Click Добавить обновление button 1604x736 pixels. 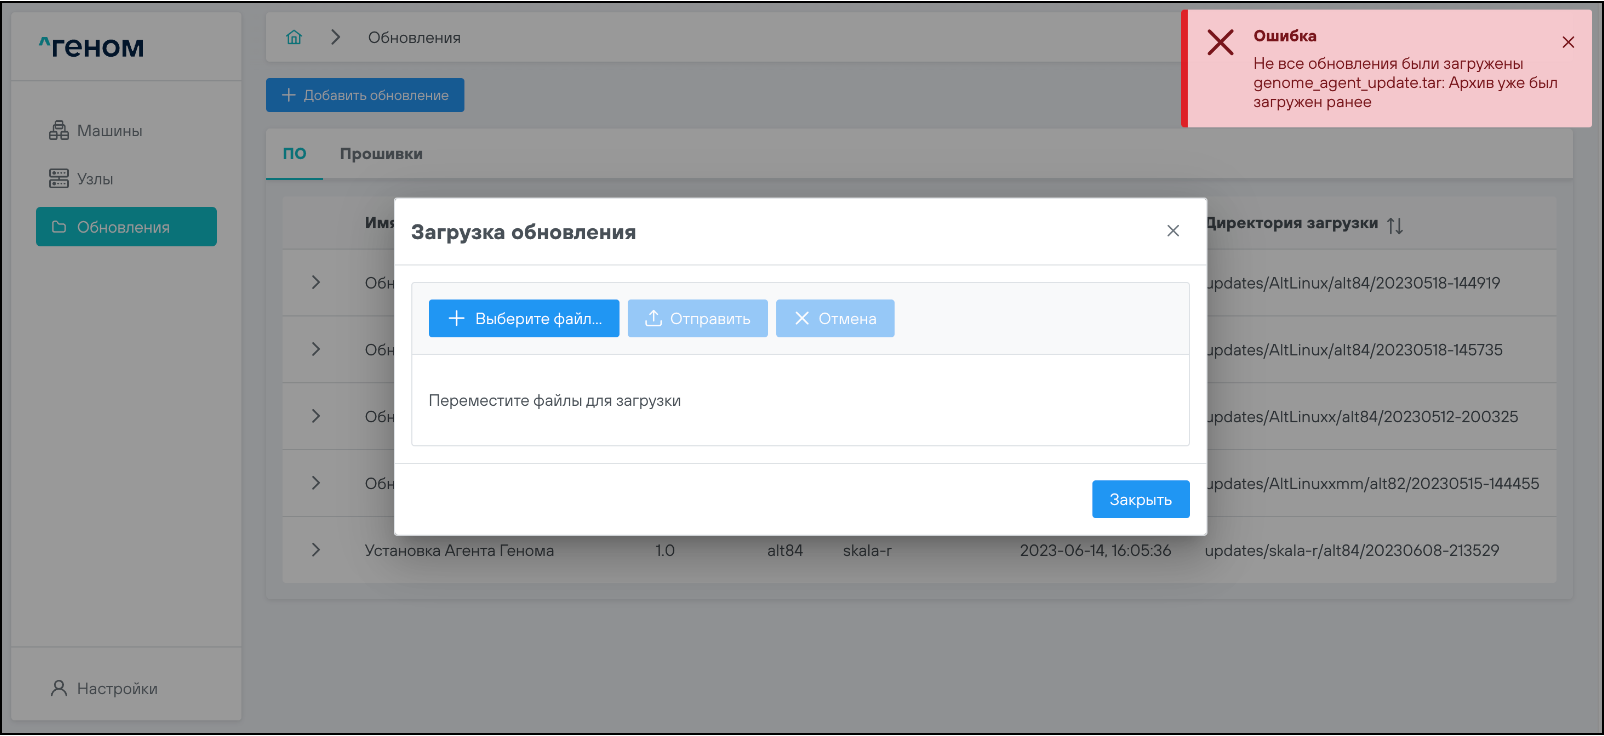tap(365, 95)
